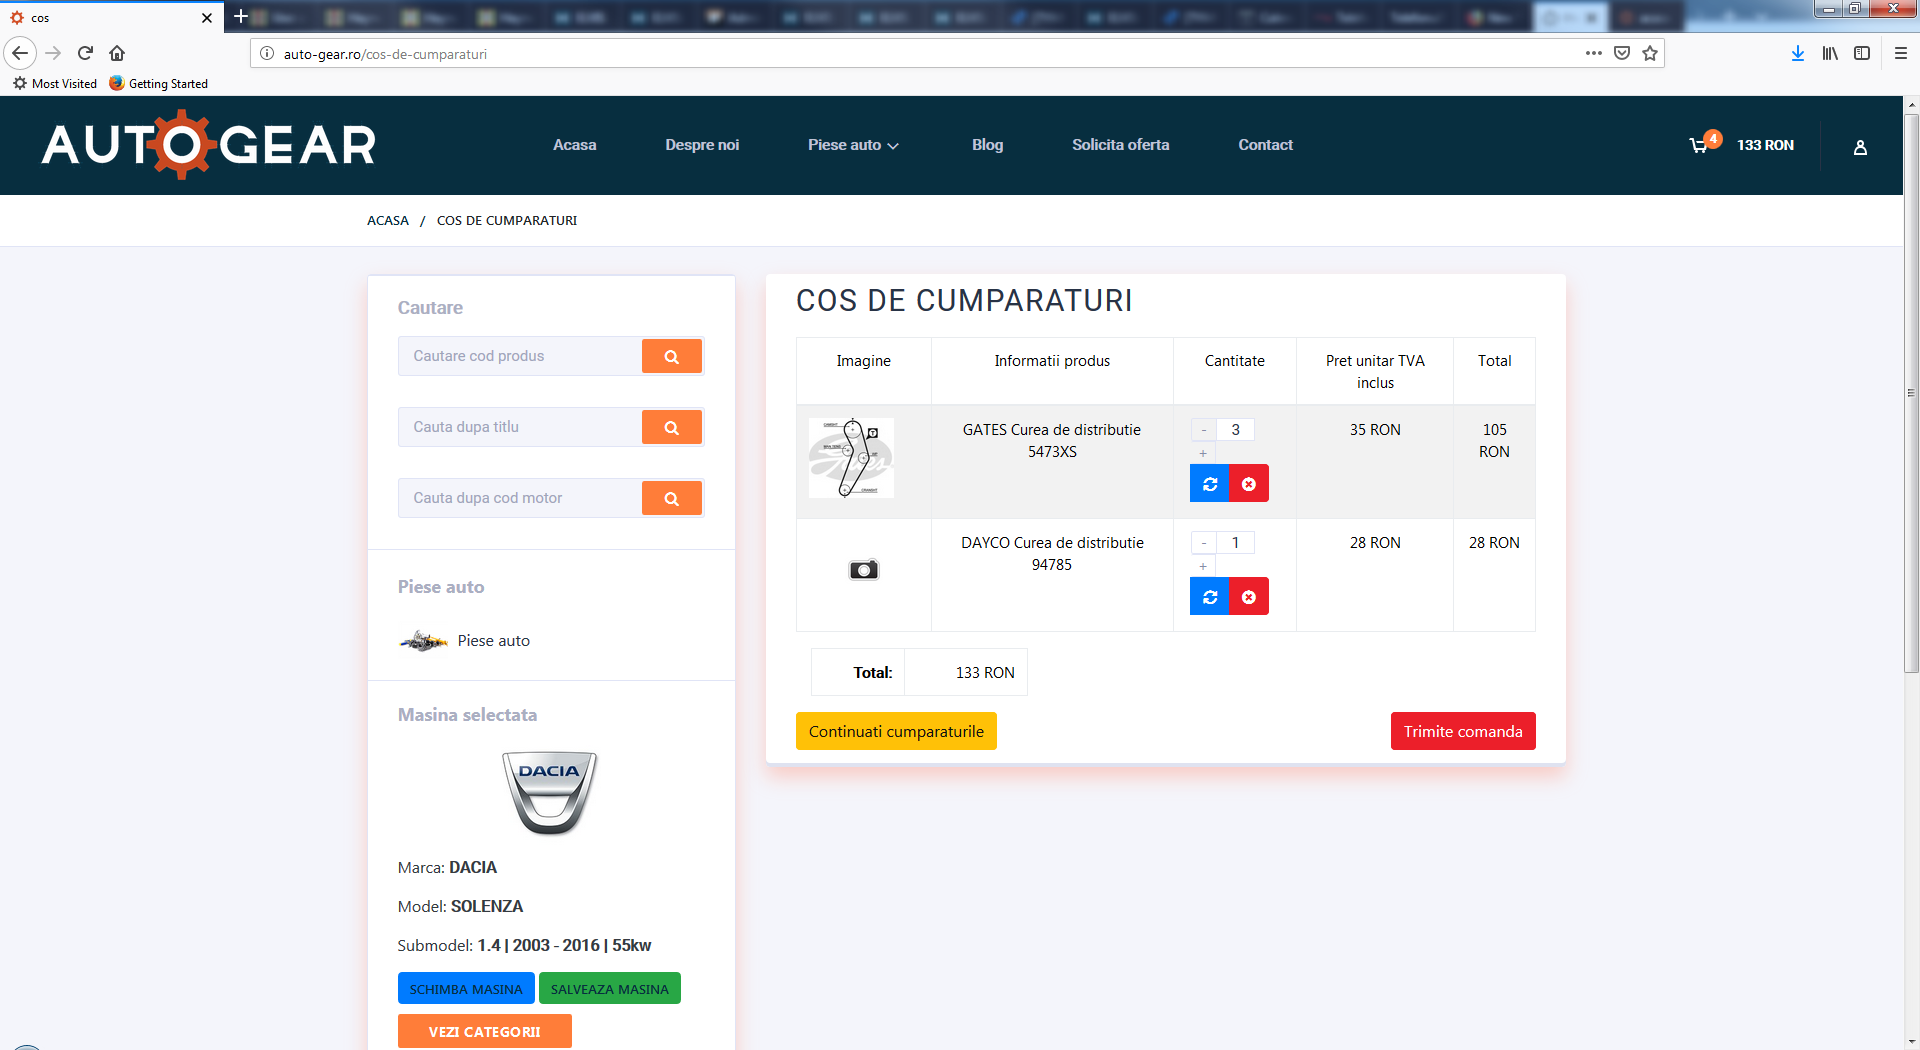Open Getting Started bookmark
Screen dimensions: 1920x1050
coord(158,83)
